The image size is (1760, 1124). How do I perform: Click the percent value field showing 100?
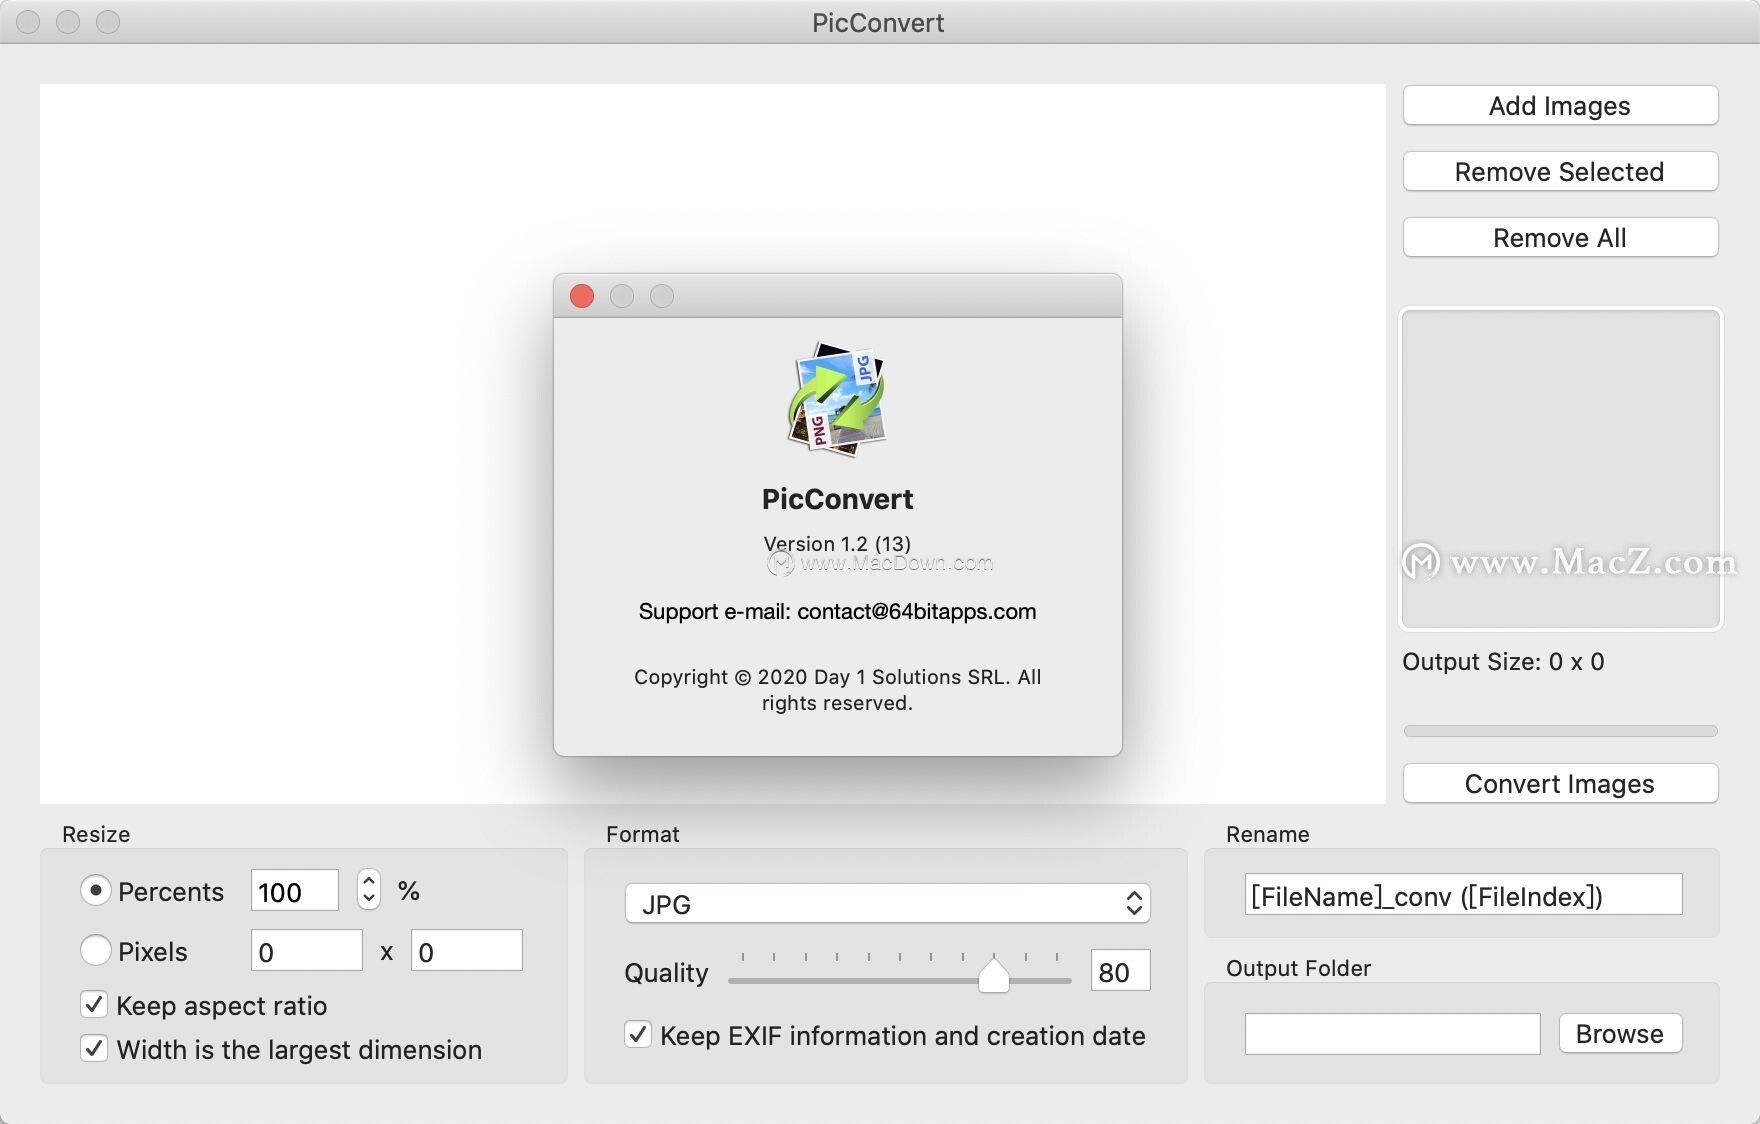pyautogui.click(x=295, y=890)
